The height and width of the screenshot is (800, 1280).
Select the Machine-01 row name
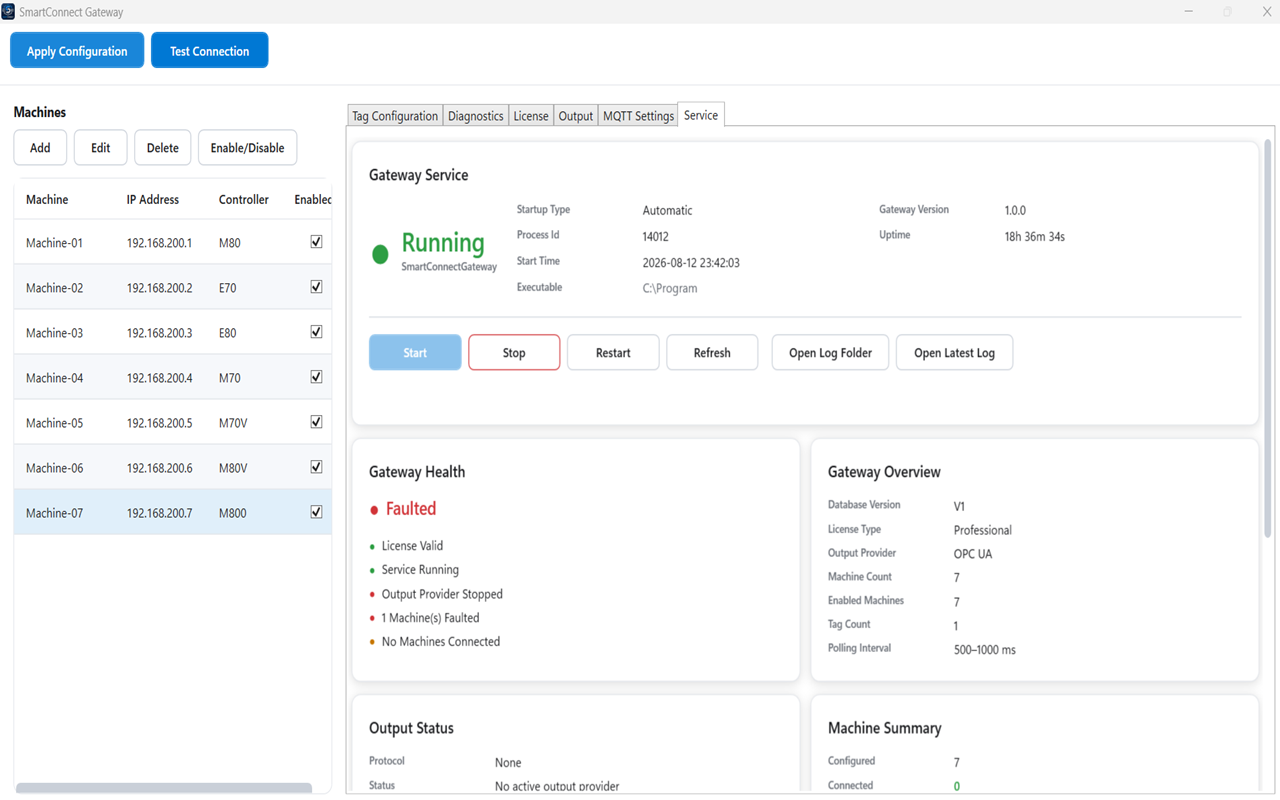(54, 243)
